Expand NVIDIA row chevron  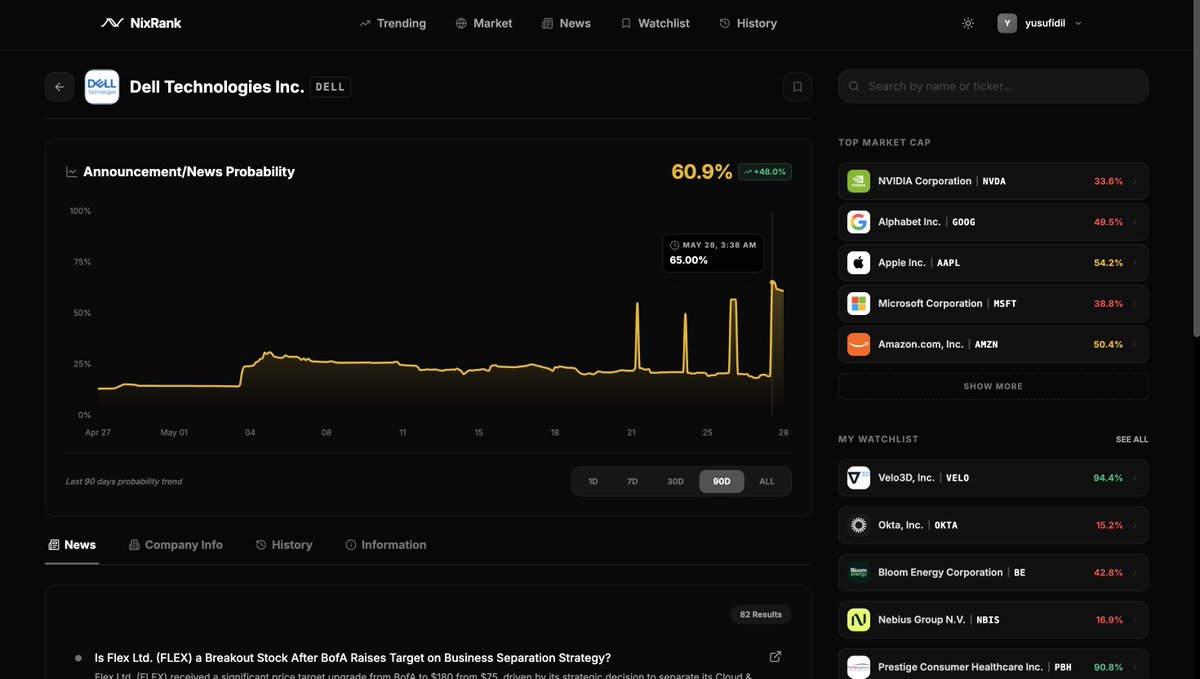click(1134, 181)
